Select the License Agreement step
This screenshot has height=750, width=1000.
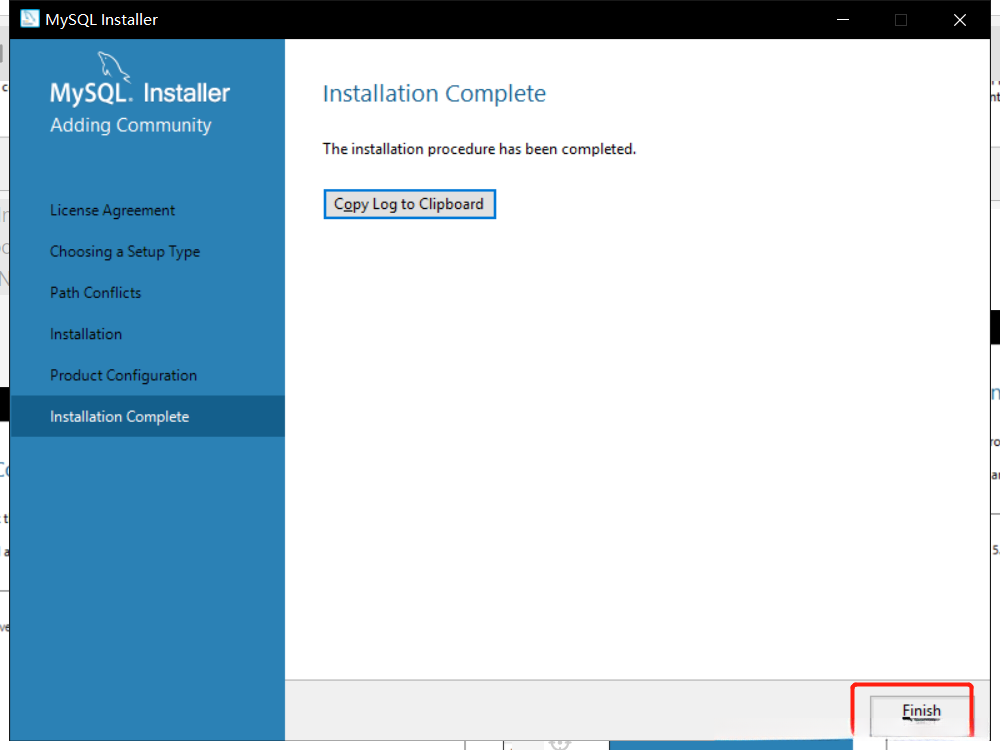pyautogui.click(x=112, y=210)
